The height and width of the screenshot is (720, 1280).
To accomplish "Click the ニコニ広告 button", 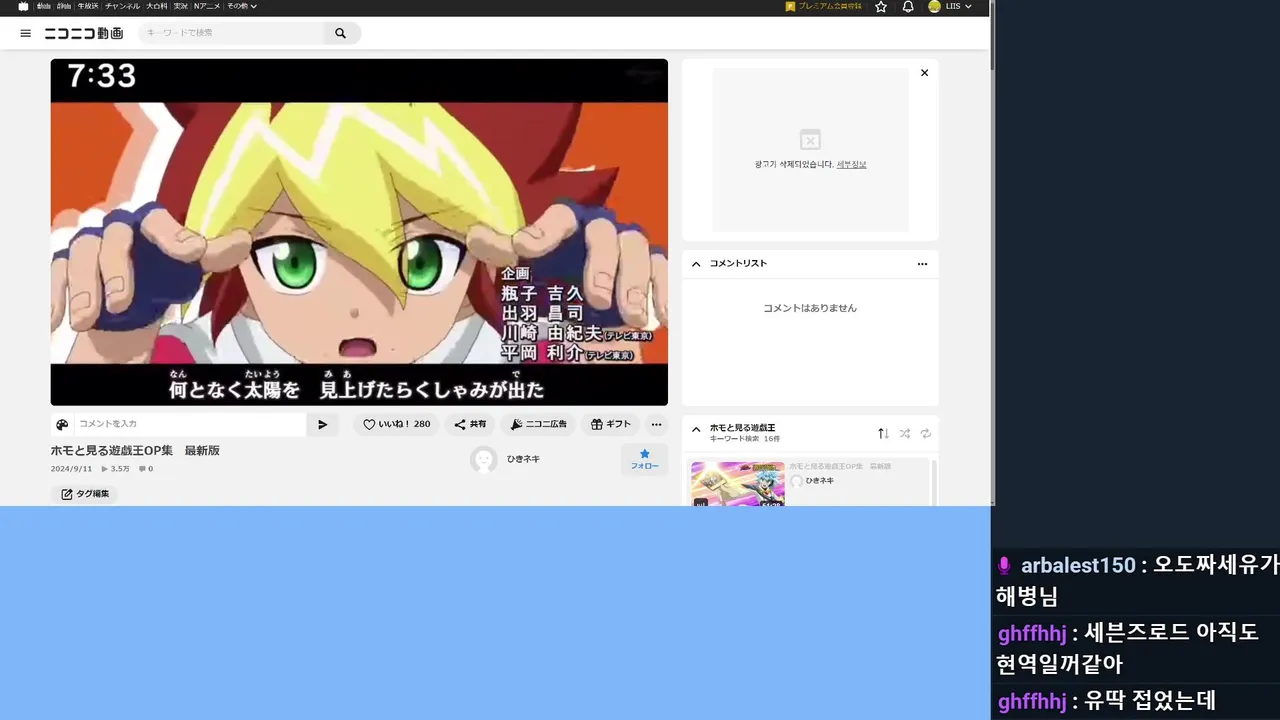I will click(538, 424).
